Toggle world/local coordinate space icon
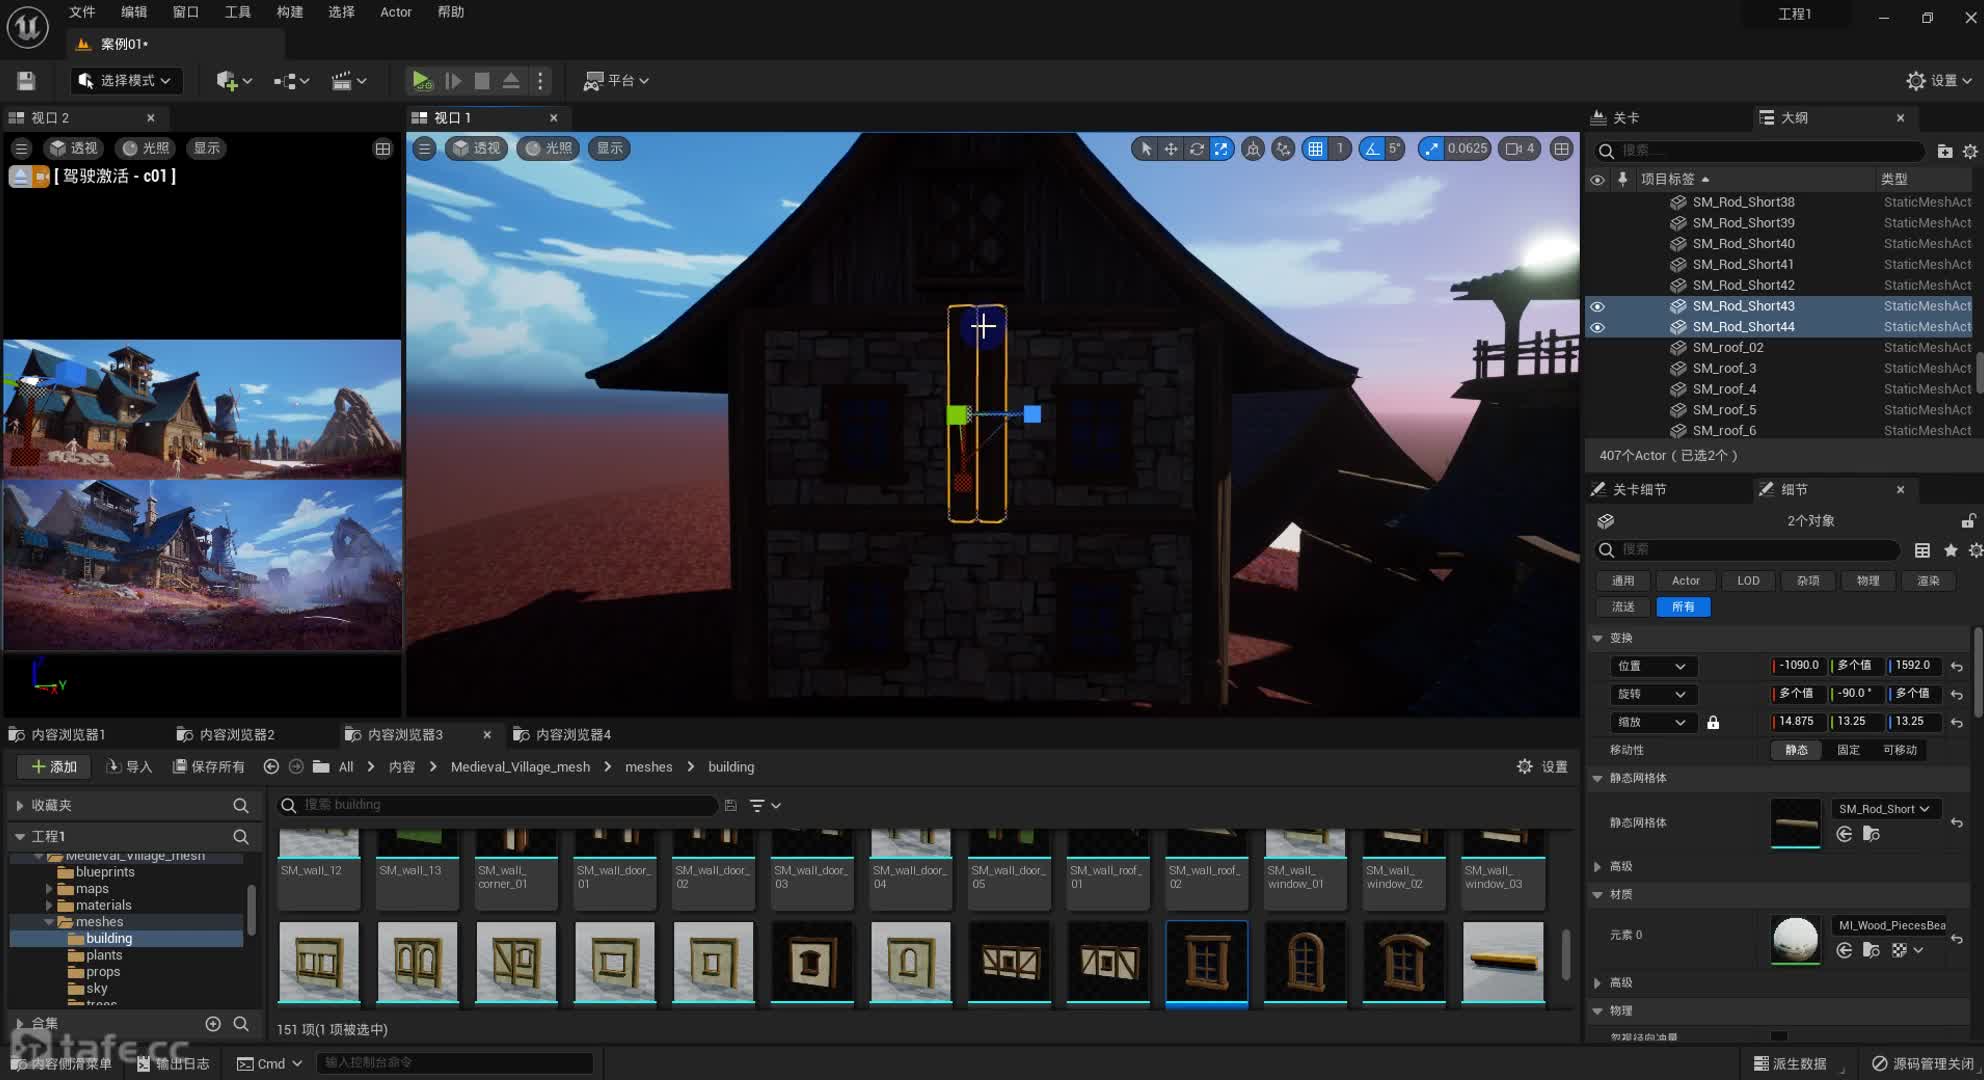This screenshot has height=1080, width=1984. (1253, 149)
